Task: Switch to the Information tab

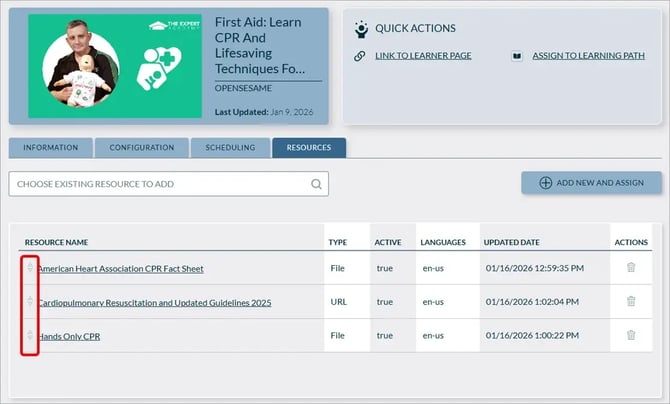Action: pyautogui.click(x=50, y=148)
